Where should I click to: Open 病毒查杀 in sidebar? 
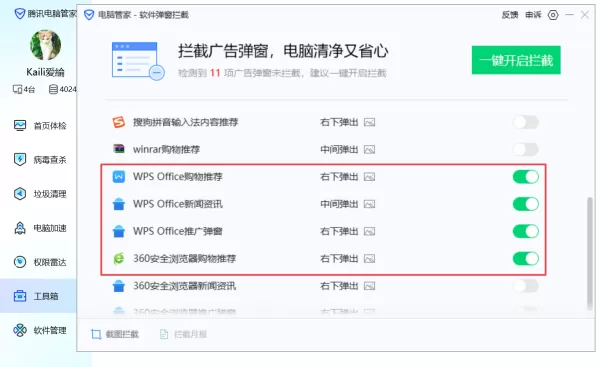tap(40, 160)
